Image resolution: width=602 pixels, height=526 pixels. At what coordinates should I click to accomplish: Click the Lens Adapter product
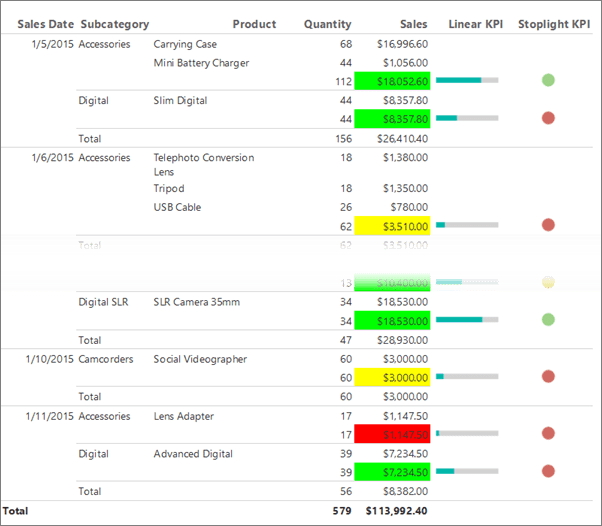[184, 417]
